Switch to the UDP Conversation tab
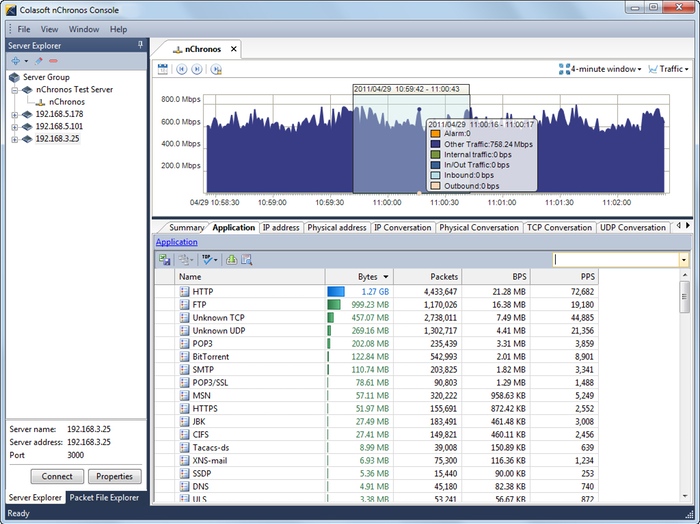Screen dimensions: 700x524 [633, 228]
